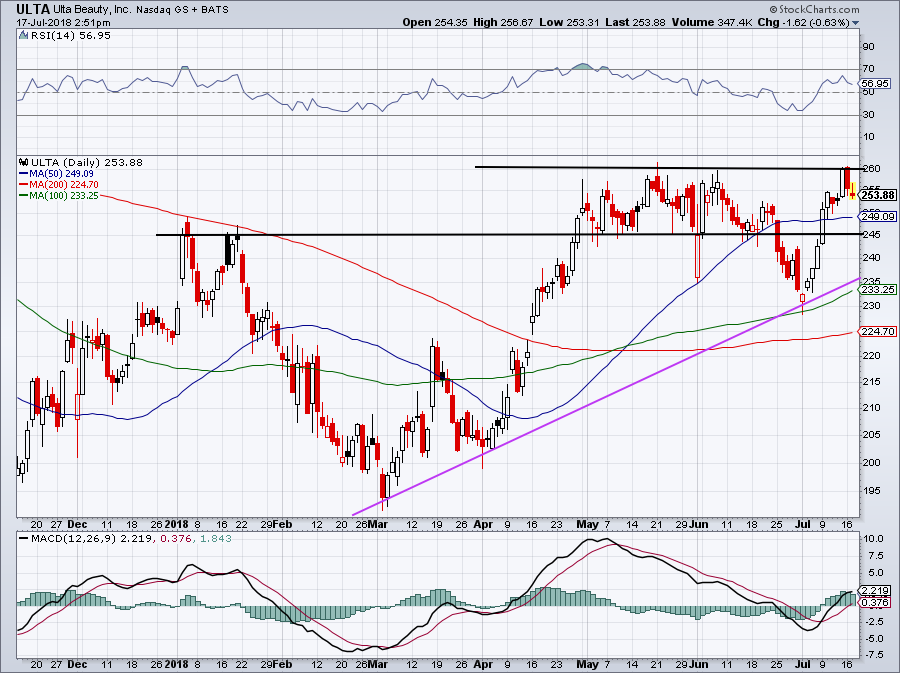Click the 224.70 MA200 price tag
Viewport: 900px width, 673px height.
[878, 332]
